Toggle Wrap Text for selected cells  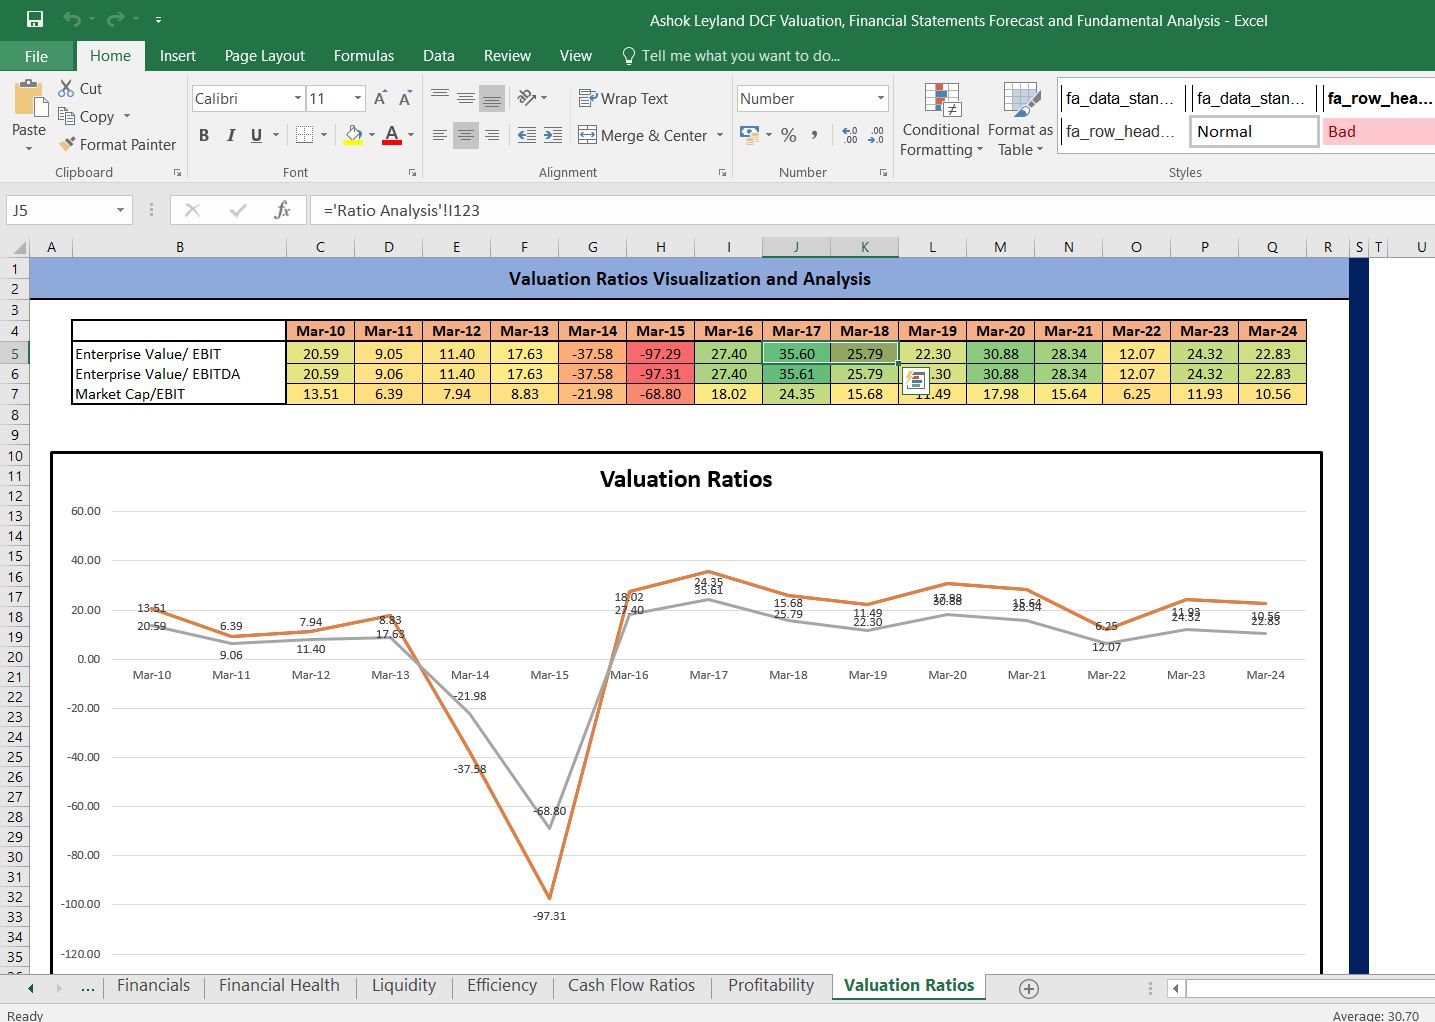pyautogui.click(x=623, y=98)
